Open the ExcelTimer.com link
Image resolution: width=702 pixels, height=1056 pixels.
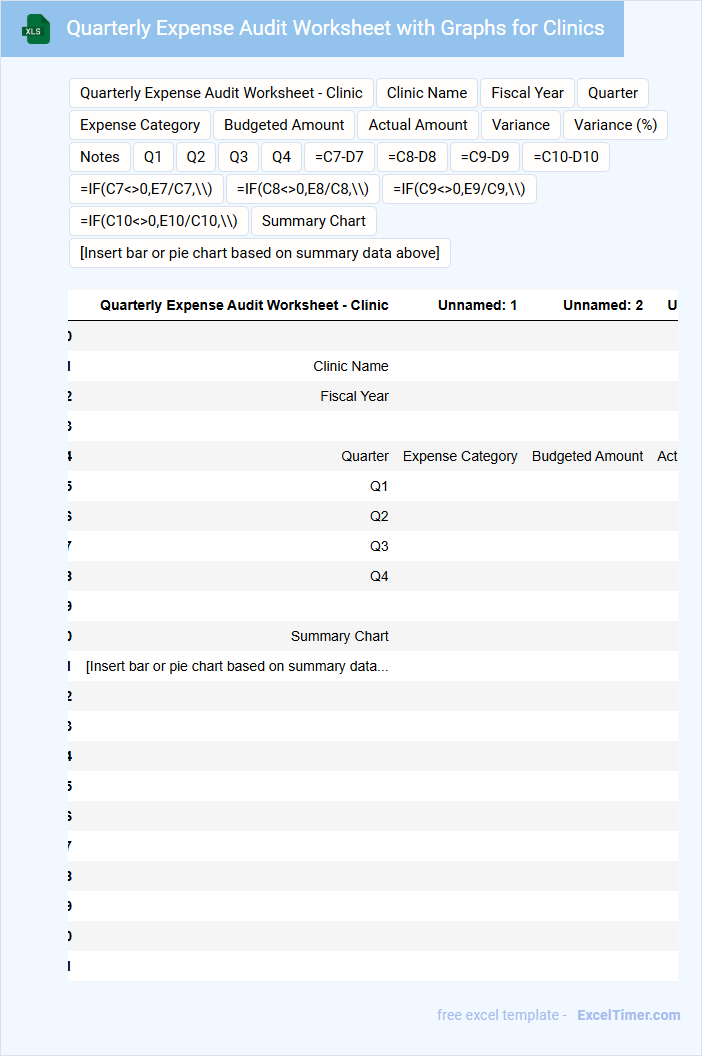pyautogui.click(x=629, y=1015)
